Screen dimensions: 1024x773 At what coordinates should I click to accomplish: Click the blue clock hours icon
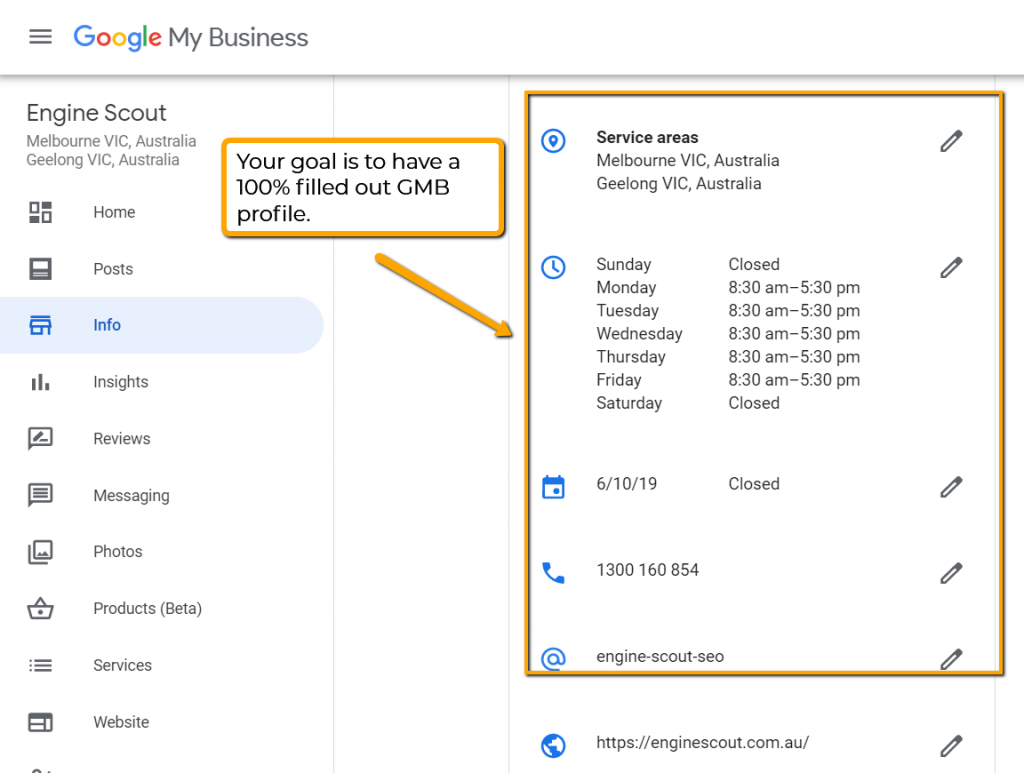[553, 267]
